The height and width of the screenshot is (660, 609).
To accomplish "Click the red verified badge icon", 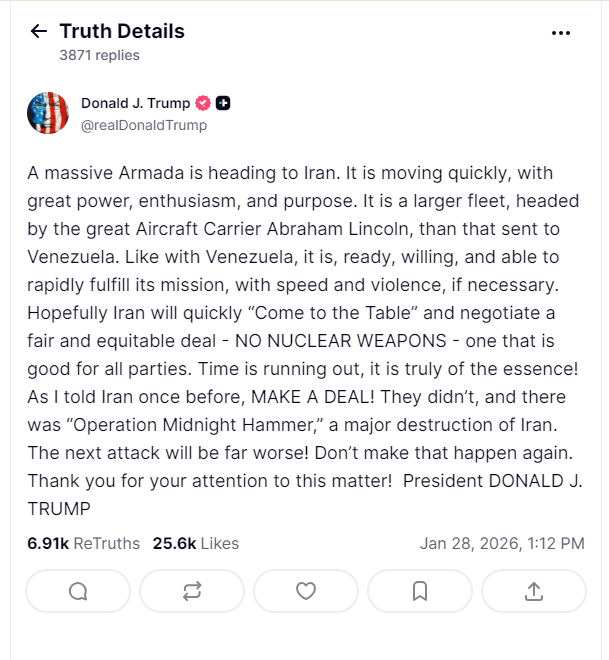I will coord(203,103).
